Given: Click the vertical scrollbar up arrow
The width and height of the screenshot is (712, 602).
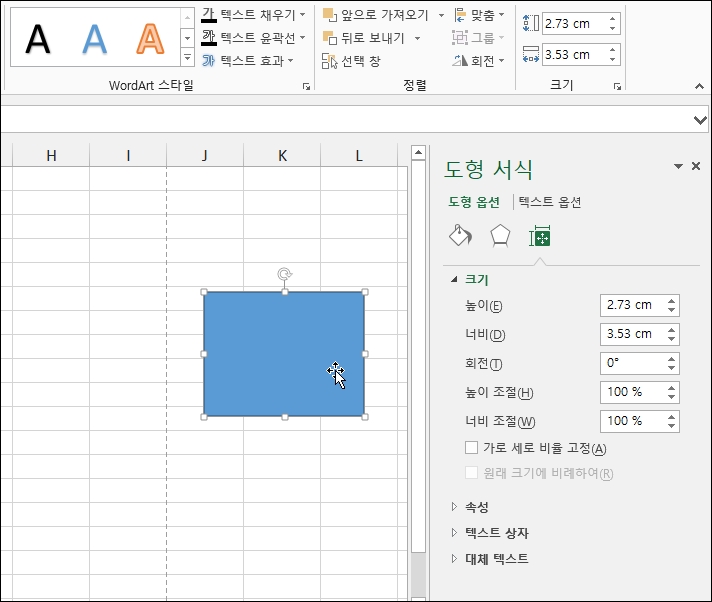Looking at the screenshot, I should tap(418, 153).
